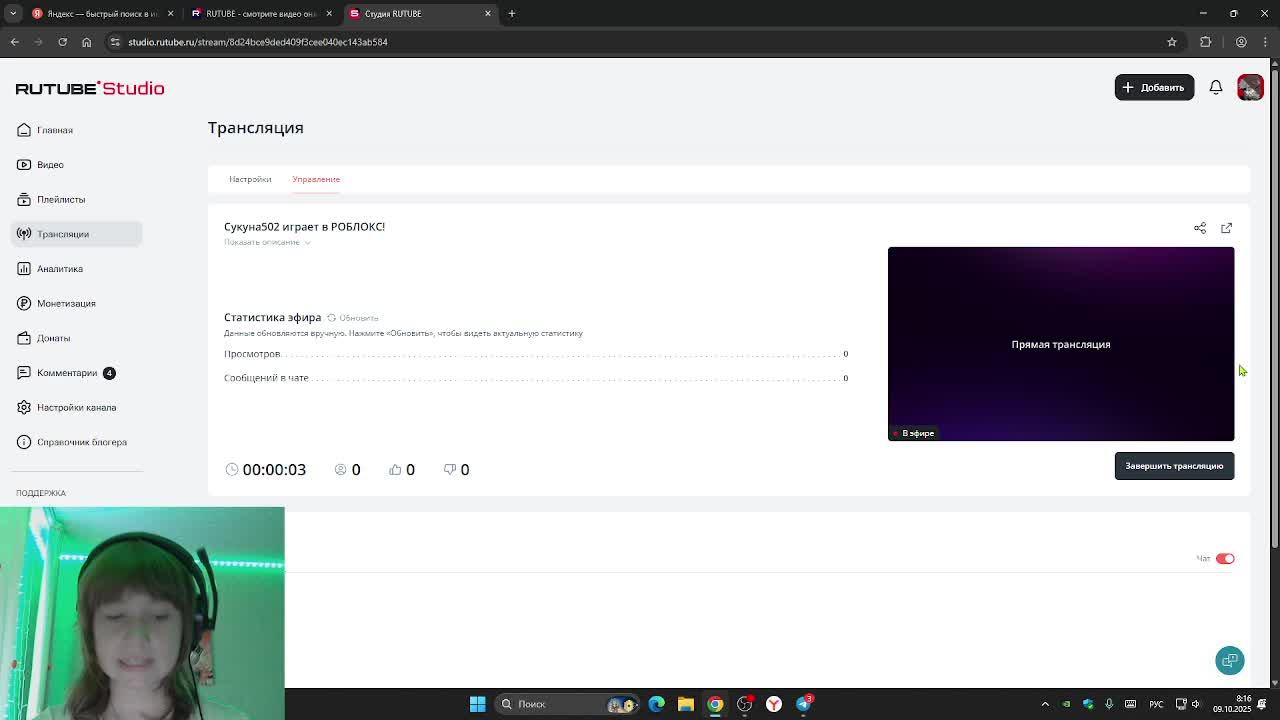Viewport: 1280px width, 720px height.
Task: Expand the stream description
Action: point(267,242)
